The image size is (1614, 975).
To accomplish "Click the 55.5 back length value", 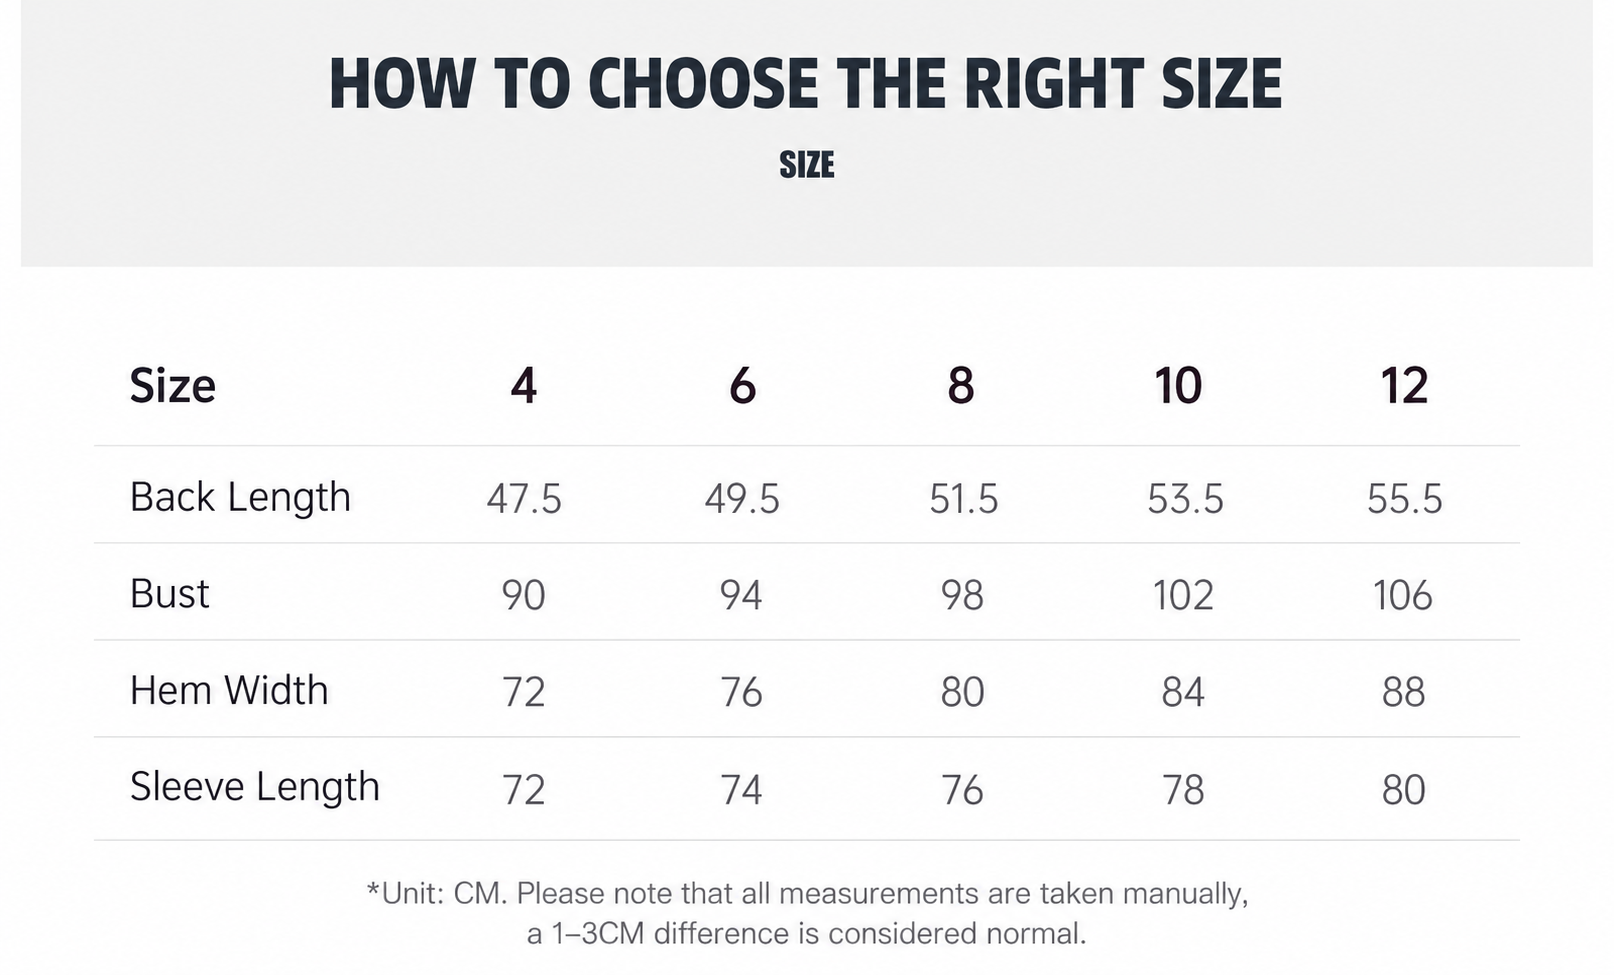I will click(x=1405, y=498).
